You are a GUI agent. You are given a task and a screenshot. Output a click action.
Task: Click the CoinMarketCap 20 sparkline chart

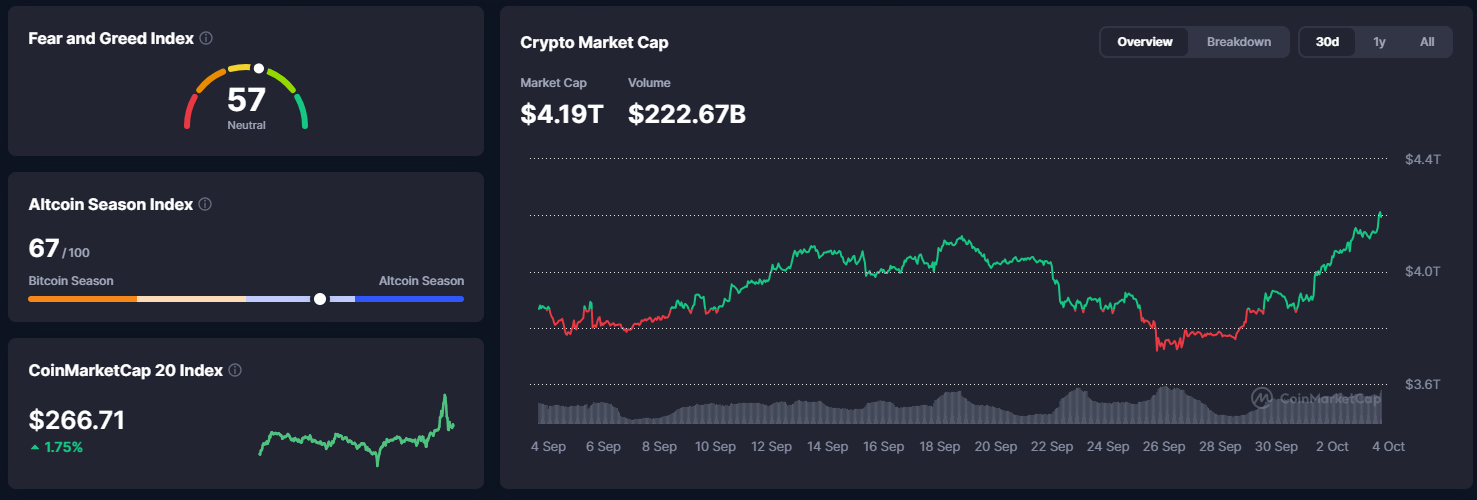[357, 434]
